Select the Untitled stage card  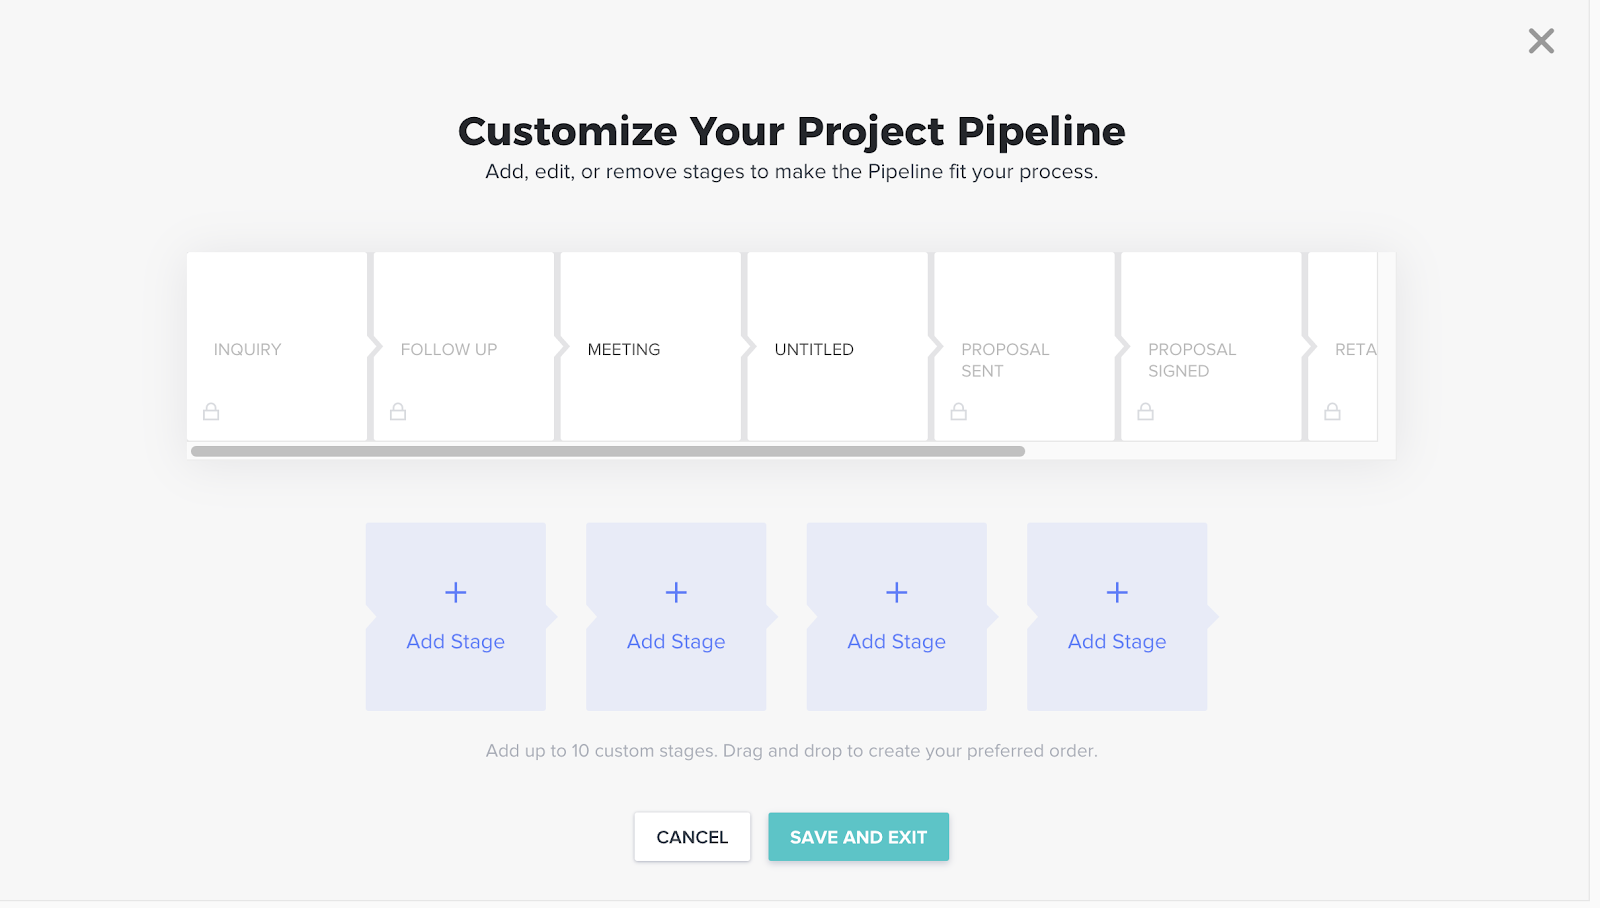[x=837, y=346]
